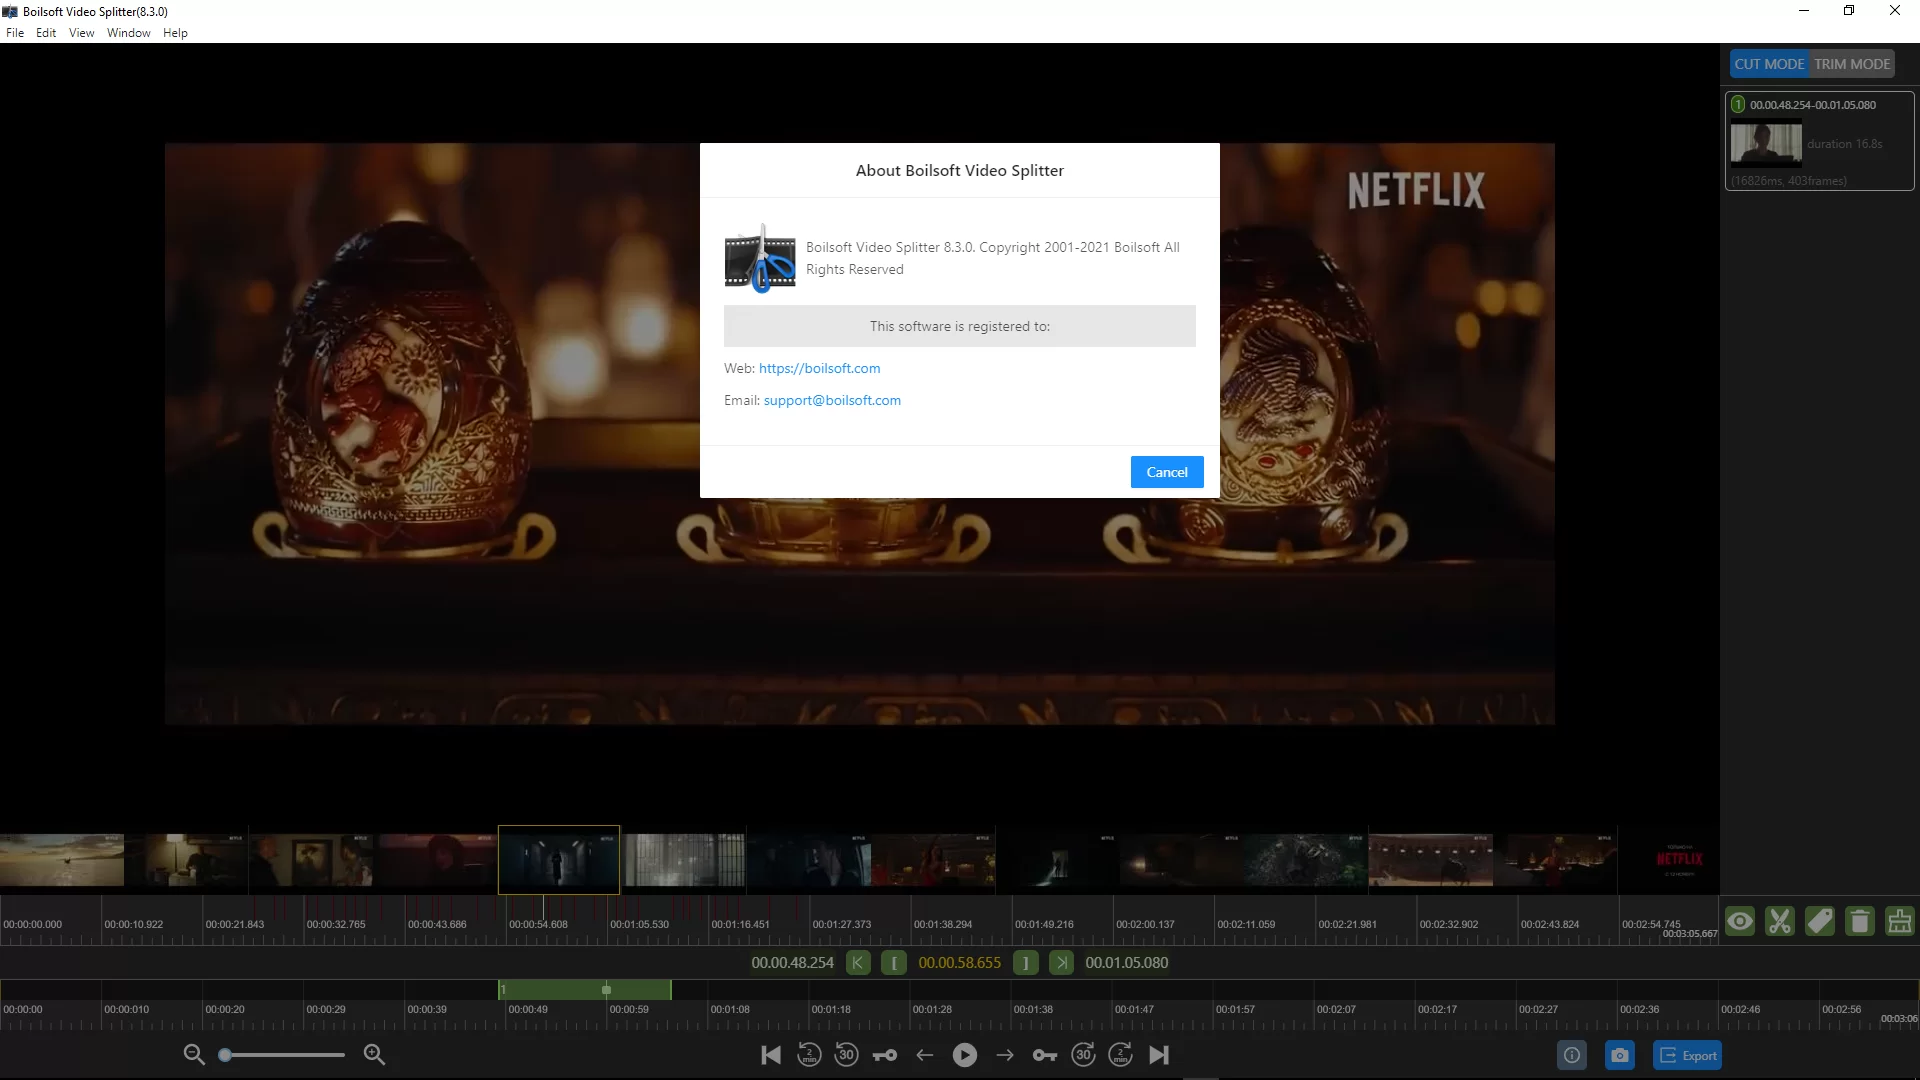Open the View menu
1920x1080 pixels.
(82, 33)
